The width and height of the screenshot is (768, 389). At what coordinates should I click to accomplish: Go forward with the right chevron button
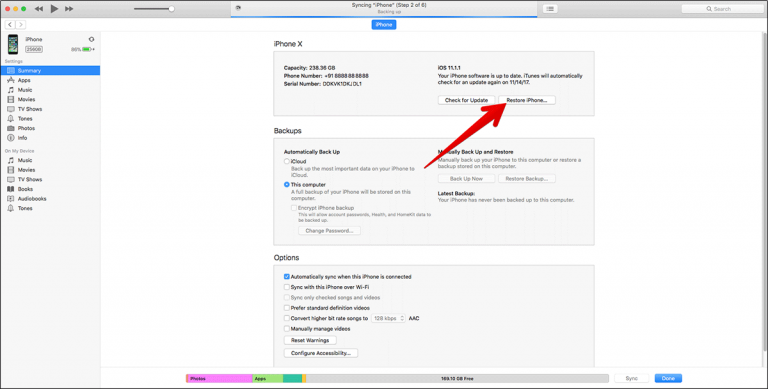pyautogui.click(x=21, y=24)
